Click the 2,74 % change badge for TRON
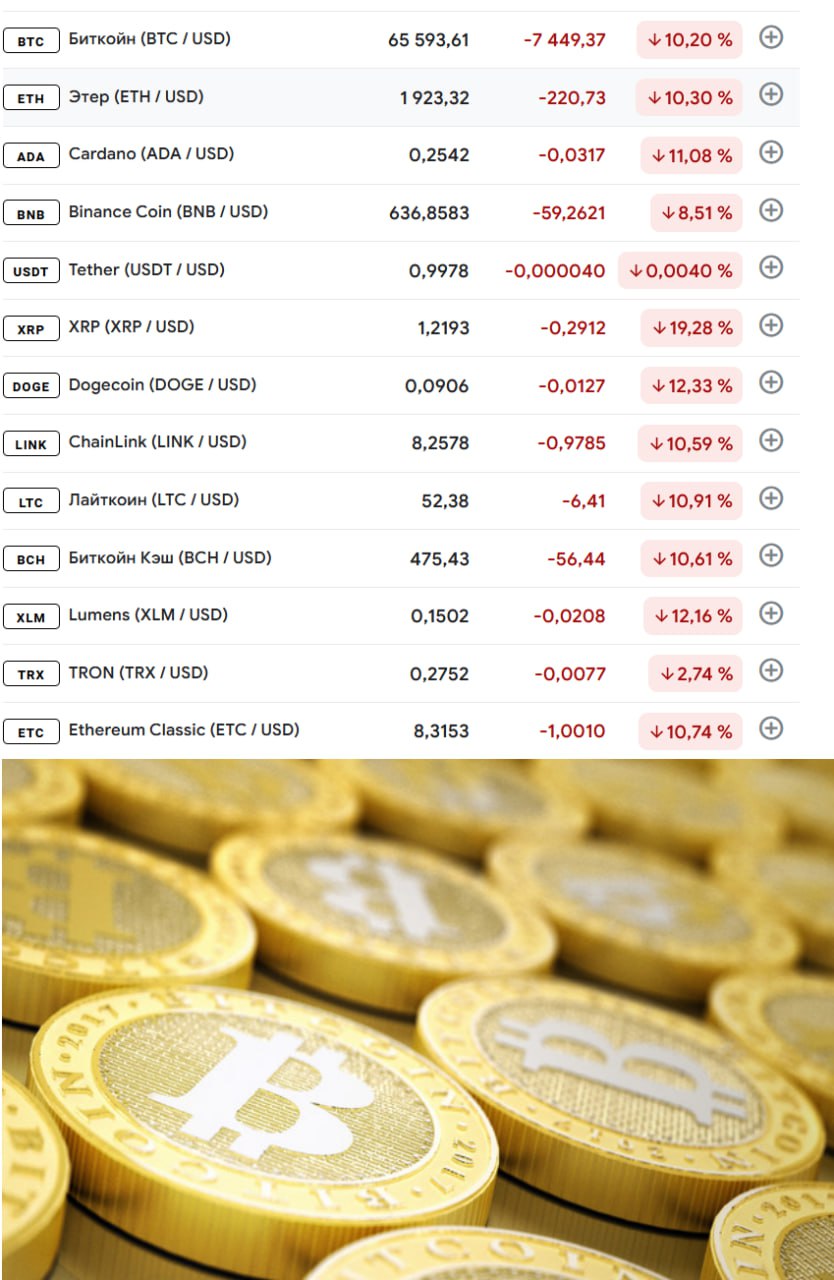The width and height of the screenshot is (834, 1280). click(695, 674)
